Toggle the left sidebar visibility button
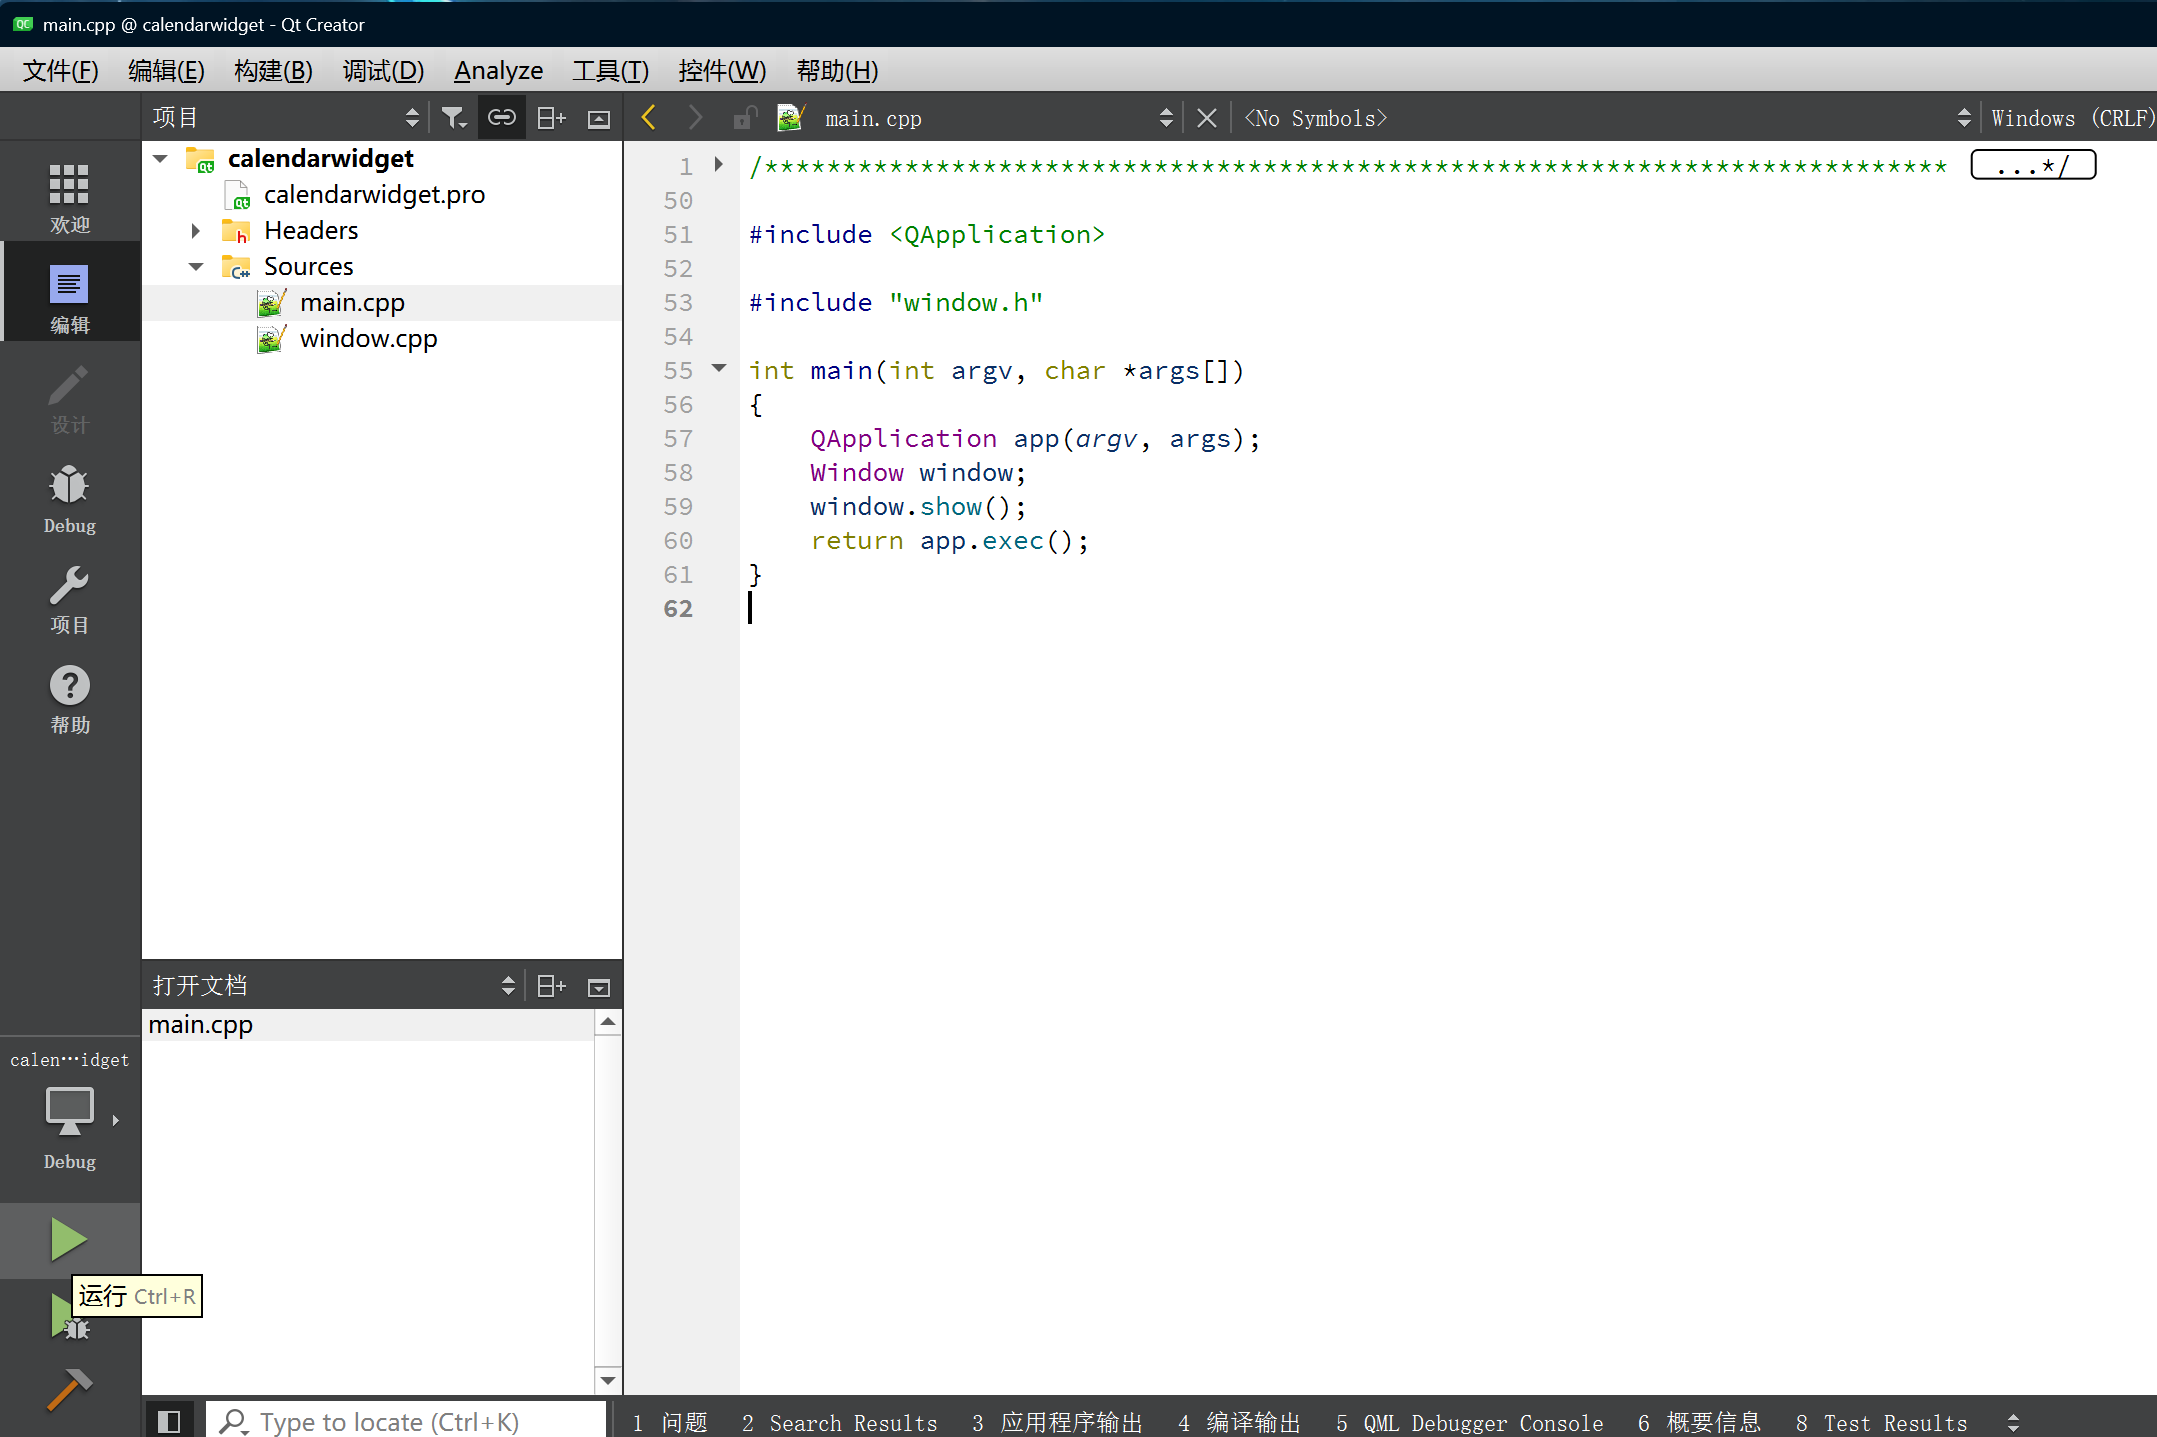 tap(169, 1421)
